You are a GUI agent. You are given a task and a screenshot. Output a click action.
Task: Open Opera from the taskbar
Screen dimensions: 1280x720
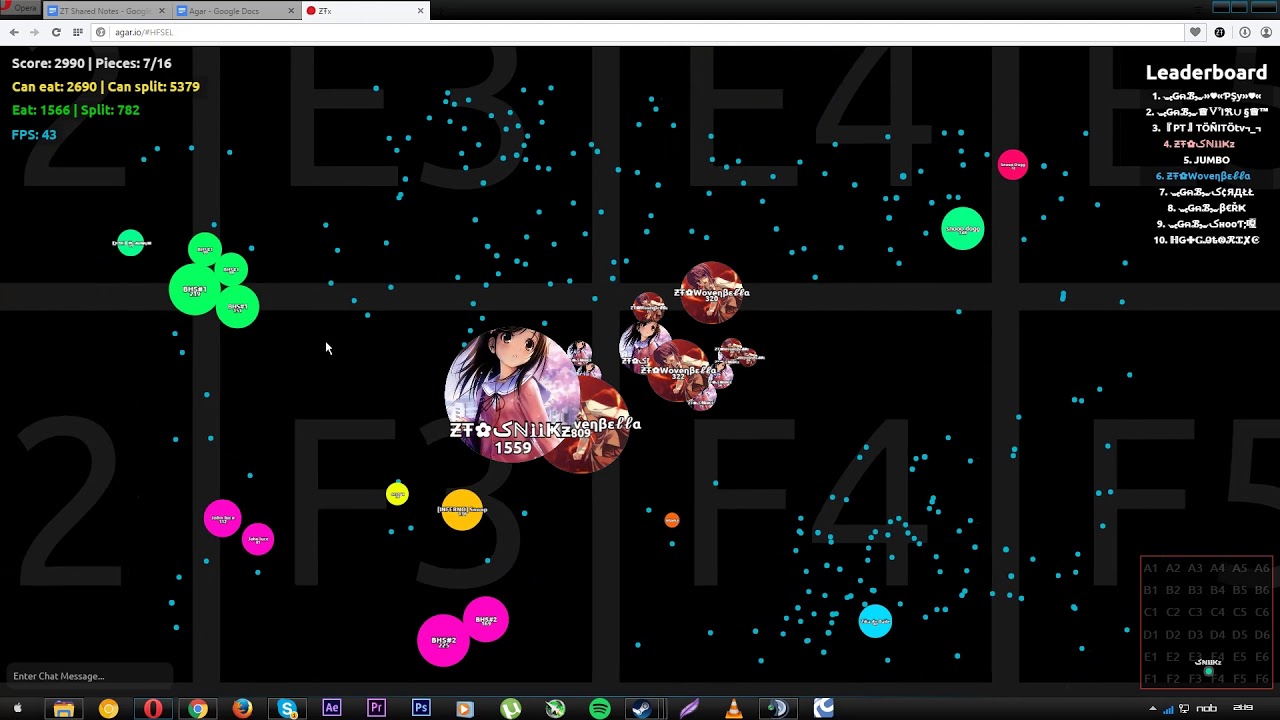[x=153, y=709]
